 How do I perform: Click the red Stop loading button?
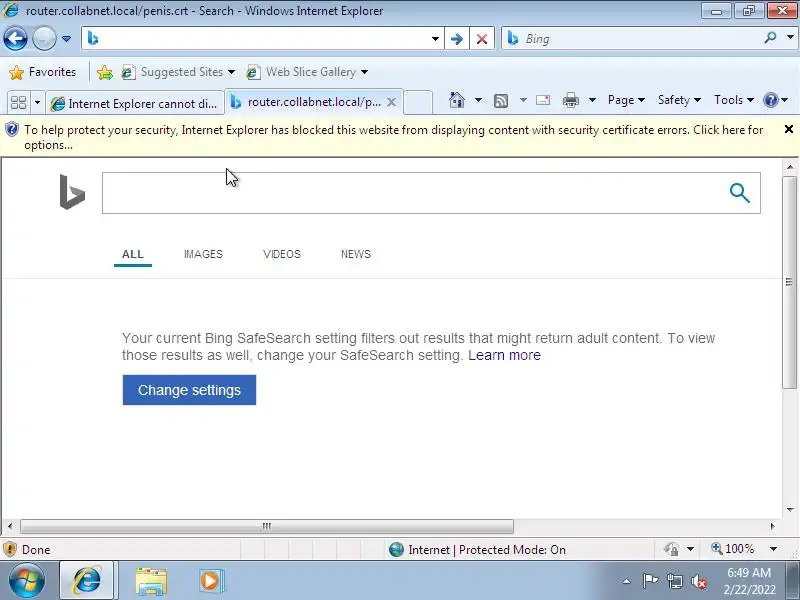point(482,39)
